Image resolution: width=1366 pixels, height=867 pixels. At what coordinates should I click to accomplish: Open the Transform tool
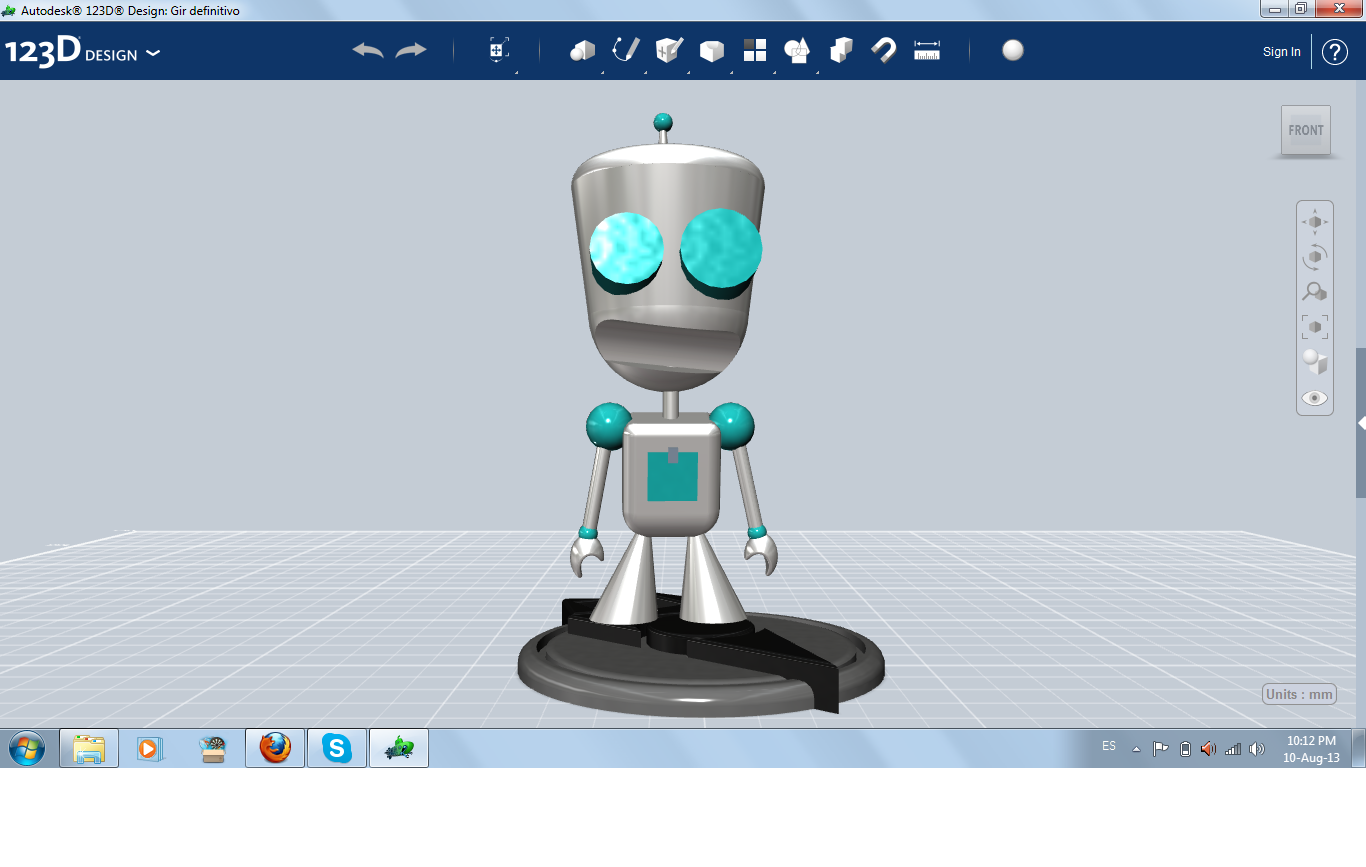pyautogui.click(x=499, y=50)
